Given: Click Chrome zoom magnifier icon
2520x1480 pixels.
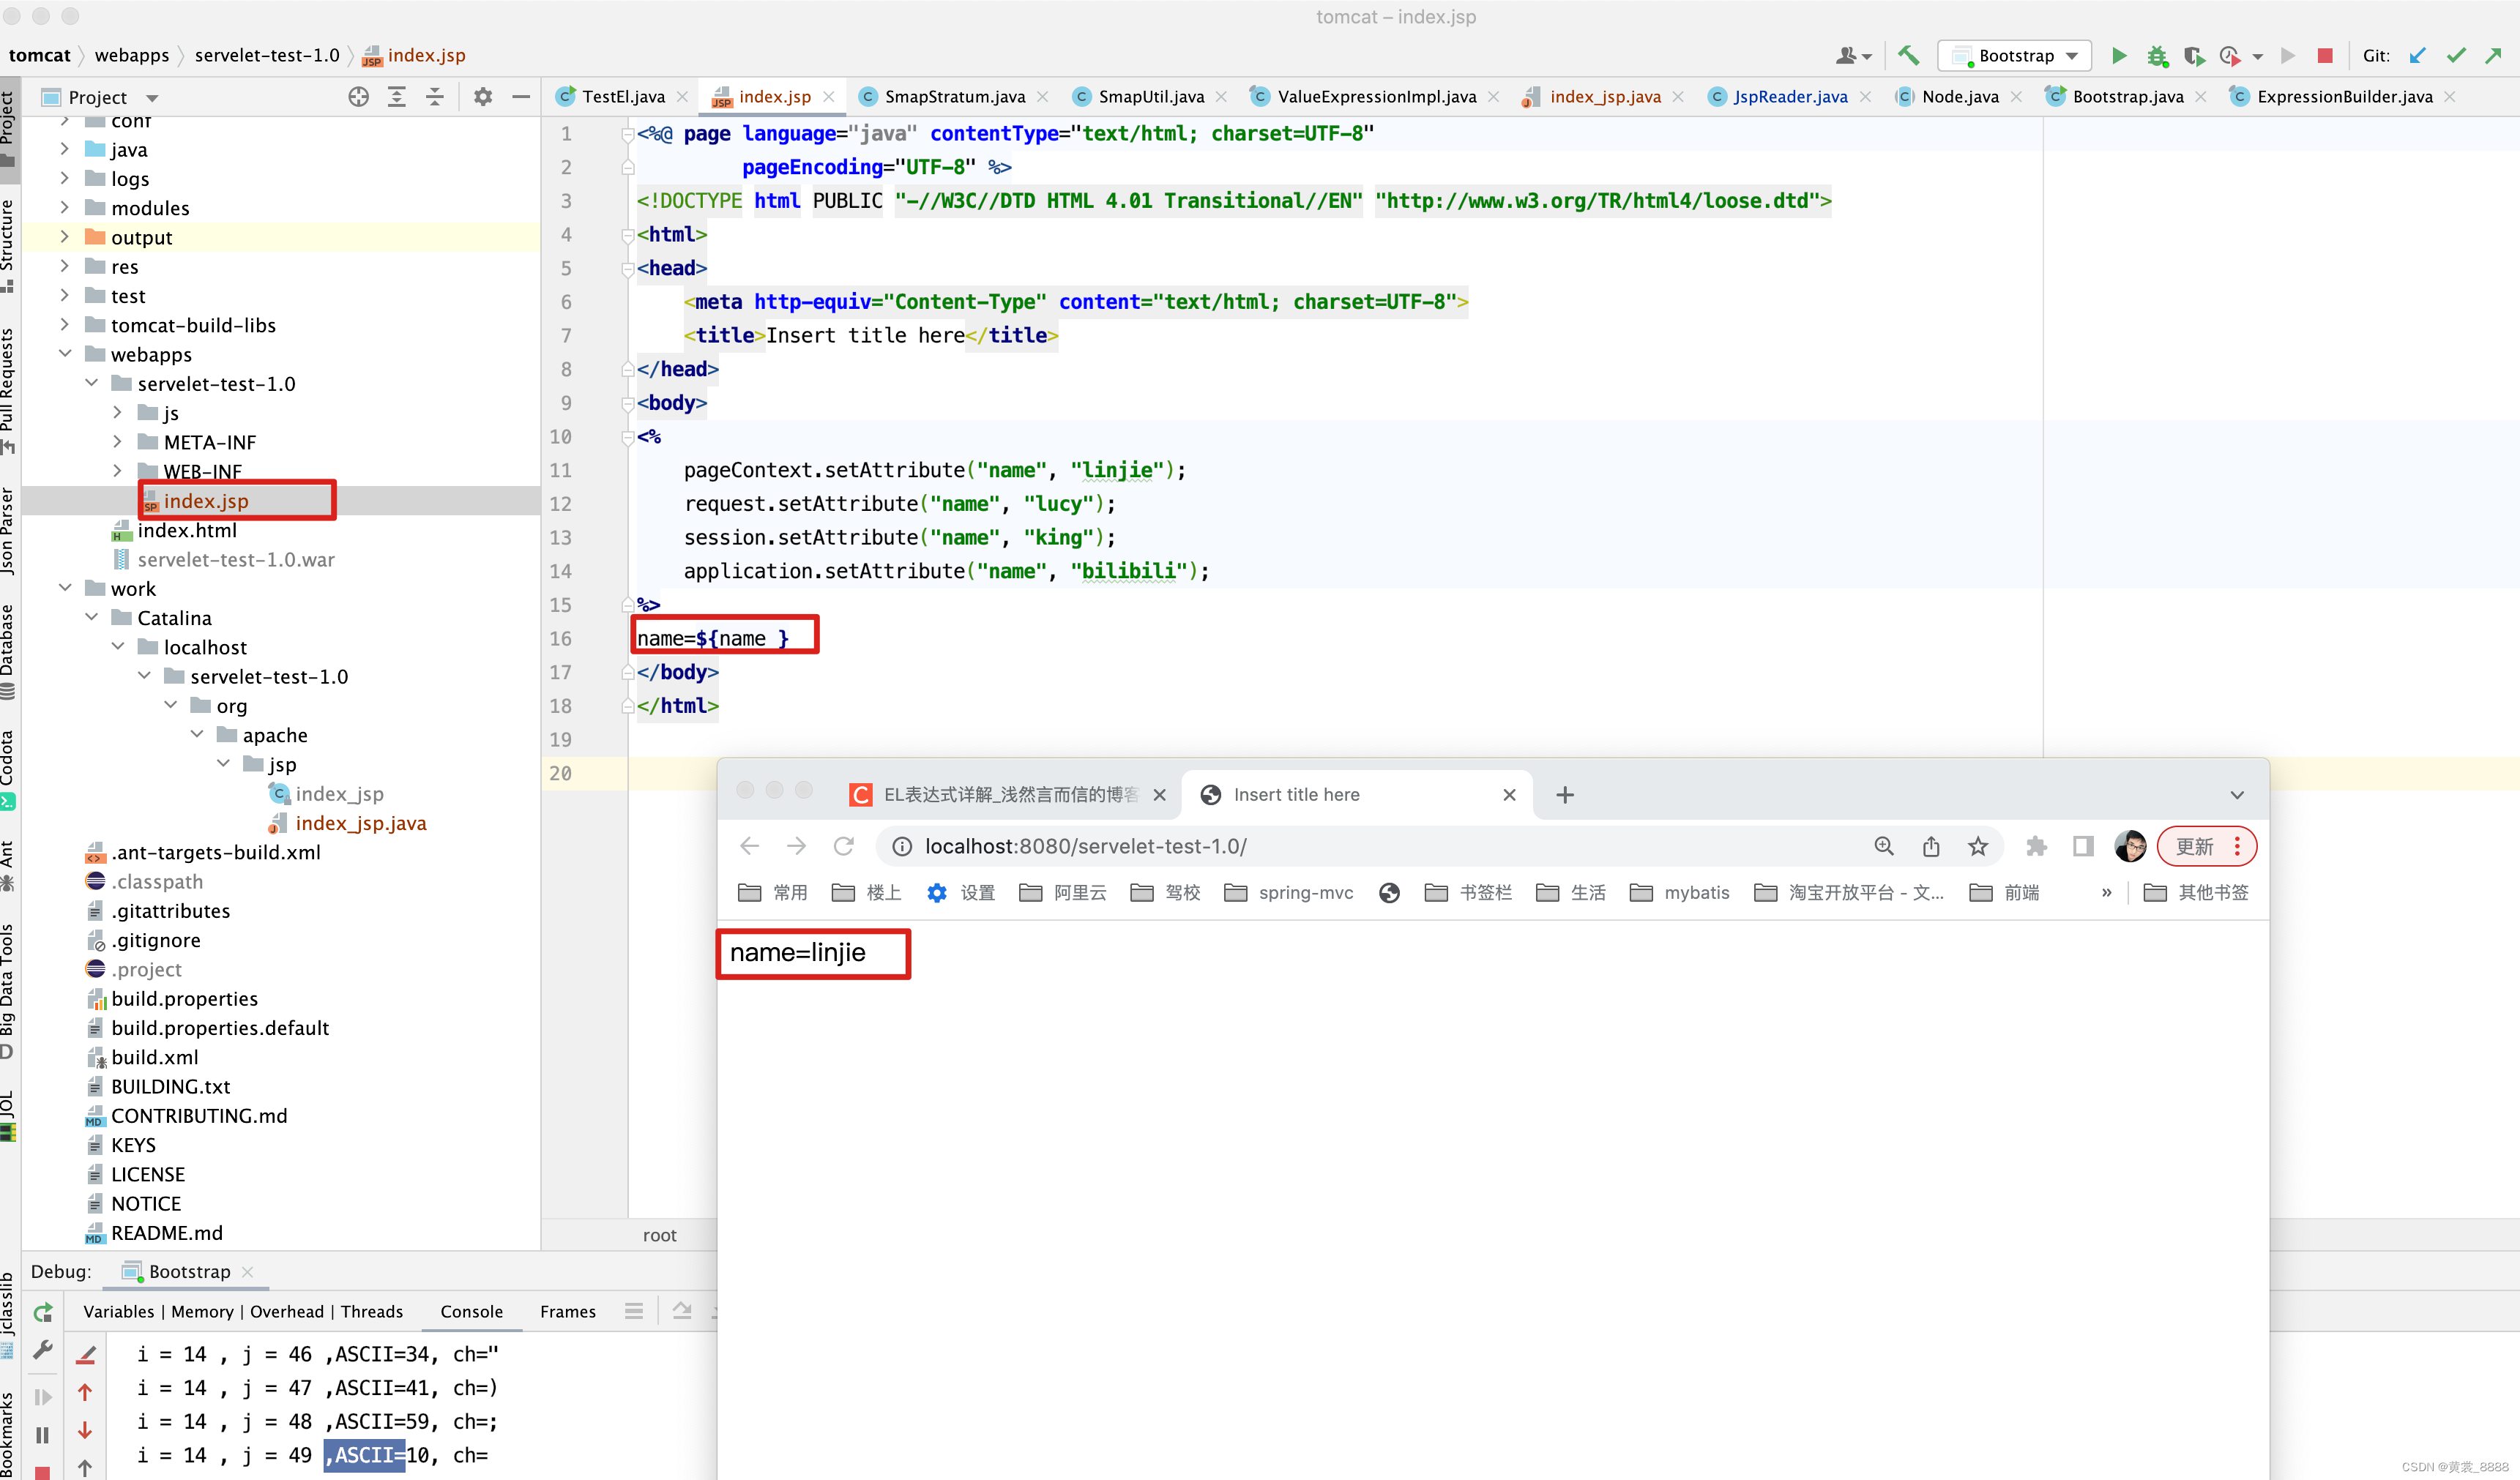Looking at the screenshot, I should pyautogui.click(x=1884, y=846).
